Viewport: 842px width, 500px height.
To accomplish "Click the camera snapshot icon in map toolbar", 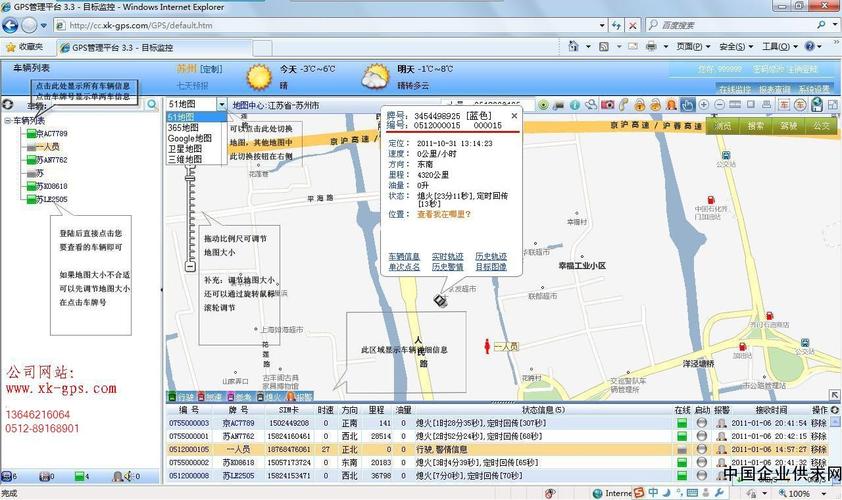I will (x=607, y=105).
